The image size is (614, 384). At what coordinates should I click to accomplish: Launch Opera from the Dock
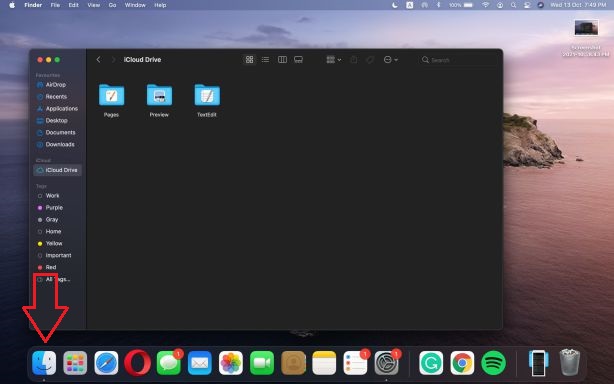[x=137, y=363]
